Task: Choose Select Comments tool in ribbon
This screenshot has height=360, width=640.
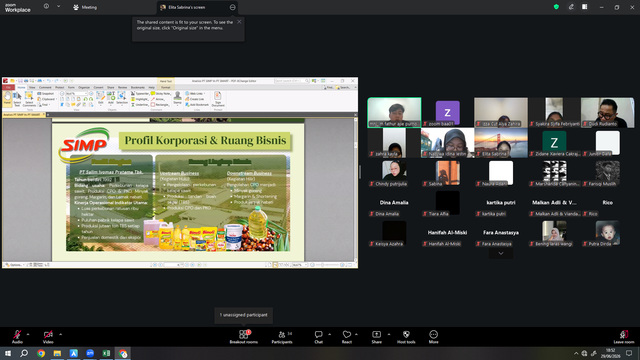Action: pos(29,99)
